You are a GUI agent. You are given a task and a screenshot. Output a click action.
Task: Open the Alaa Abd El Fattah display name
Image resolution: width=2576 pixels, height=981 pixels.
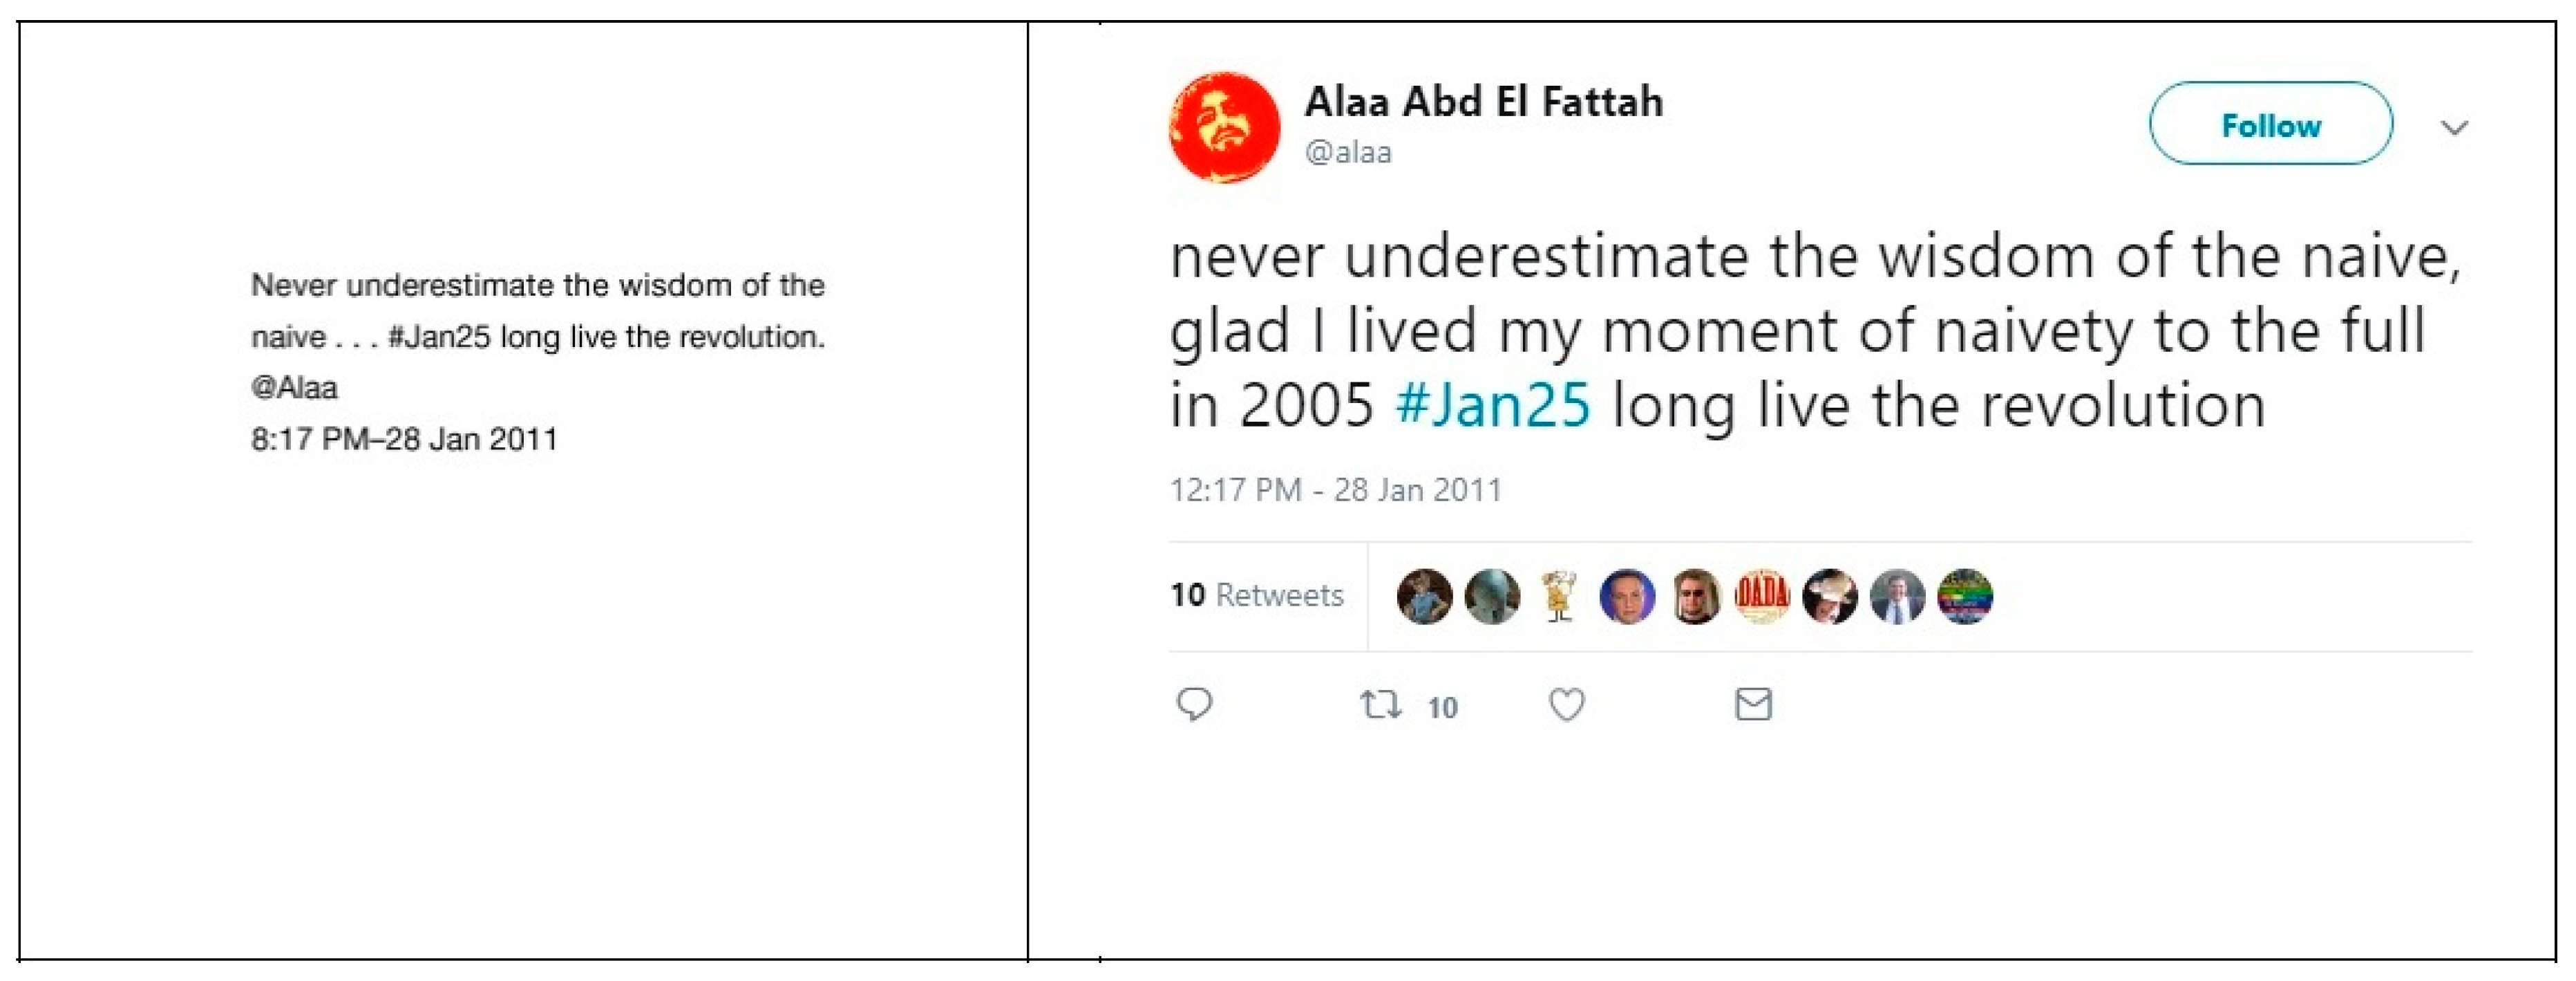[1483, 101]
